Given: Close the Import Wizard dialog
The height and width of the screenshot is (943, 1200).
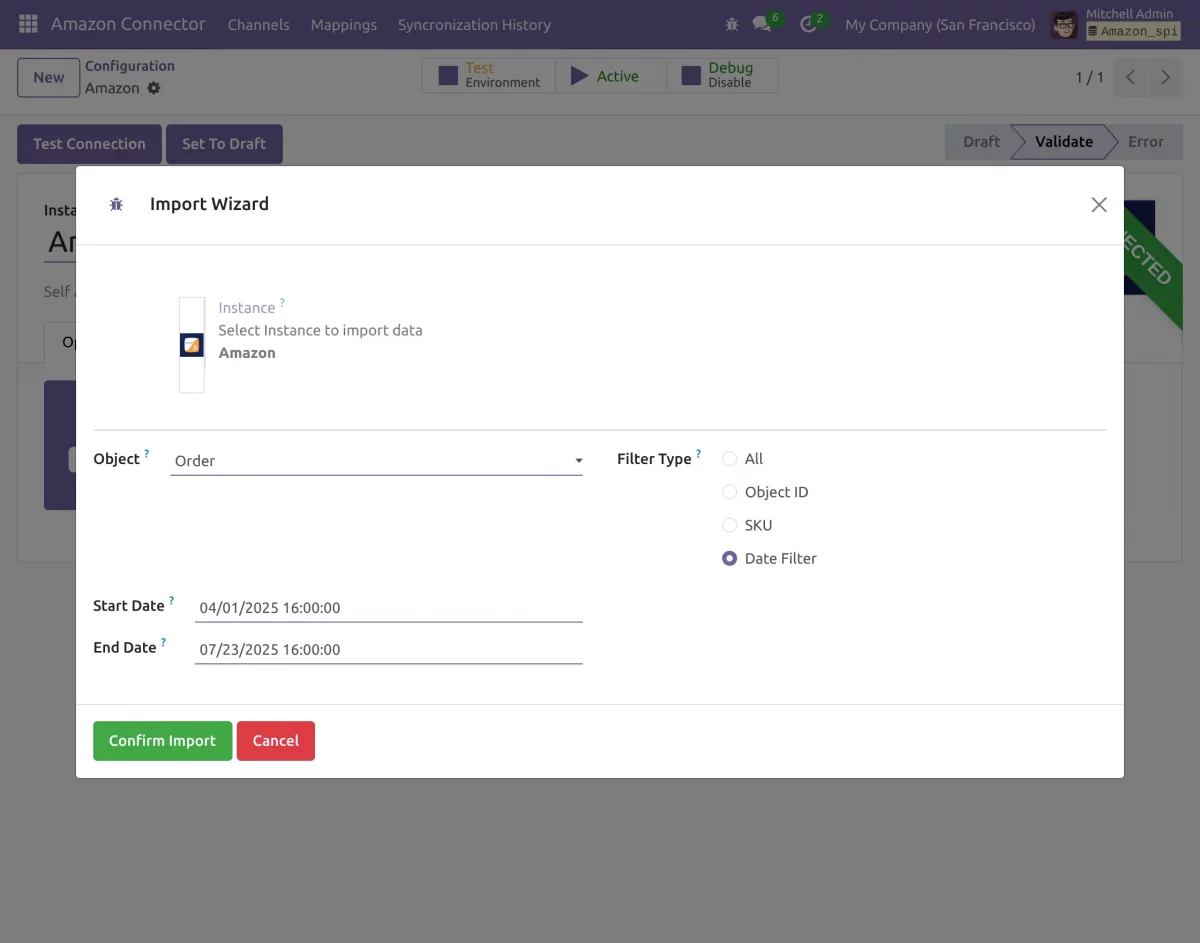Looking at the screenshot, I should [x=1099, y=204].
